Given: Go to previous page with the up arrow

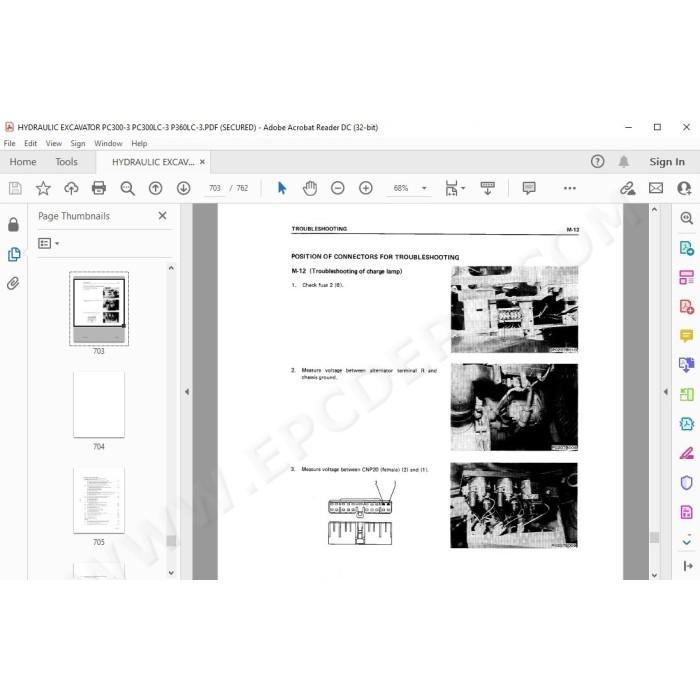Looking at the screenshot, I should (x=155, y=188).
